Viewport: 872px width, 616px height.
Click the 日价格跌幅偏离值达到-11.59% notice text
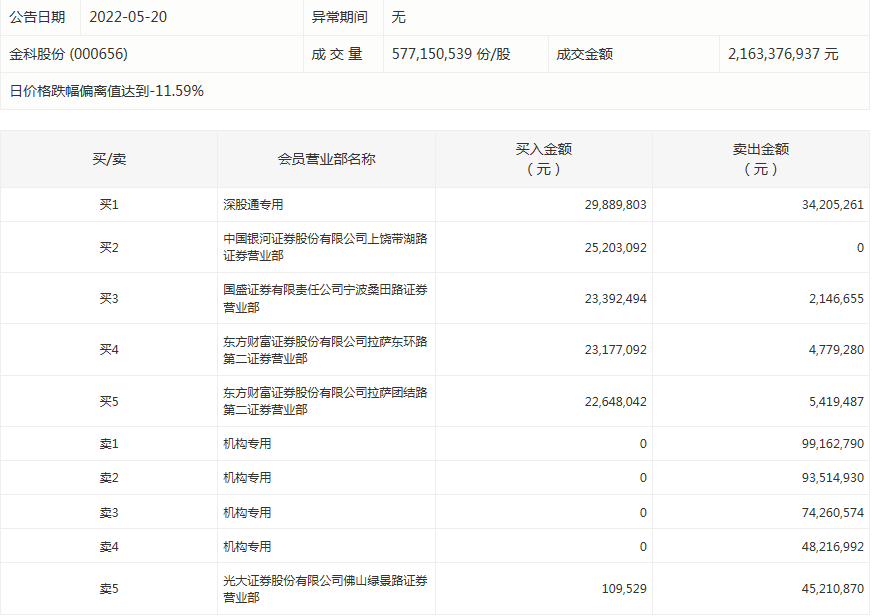click(107, 91)
